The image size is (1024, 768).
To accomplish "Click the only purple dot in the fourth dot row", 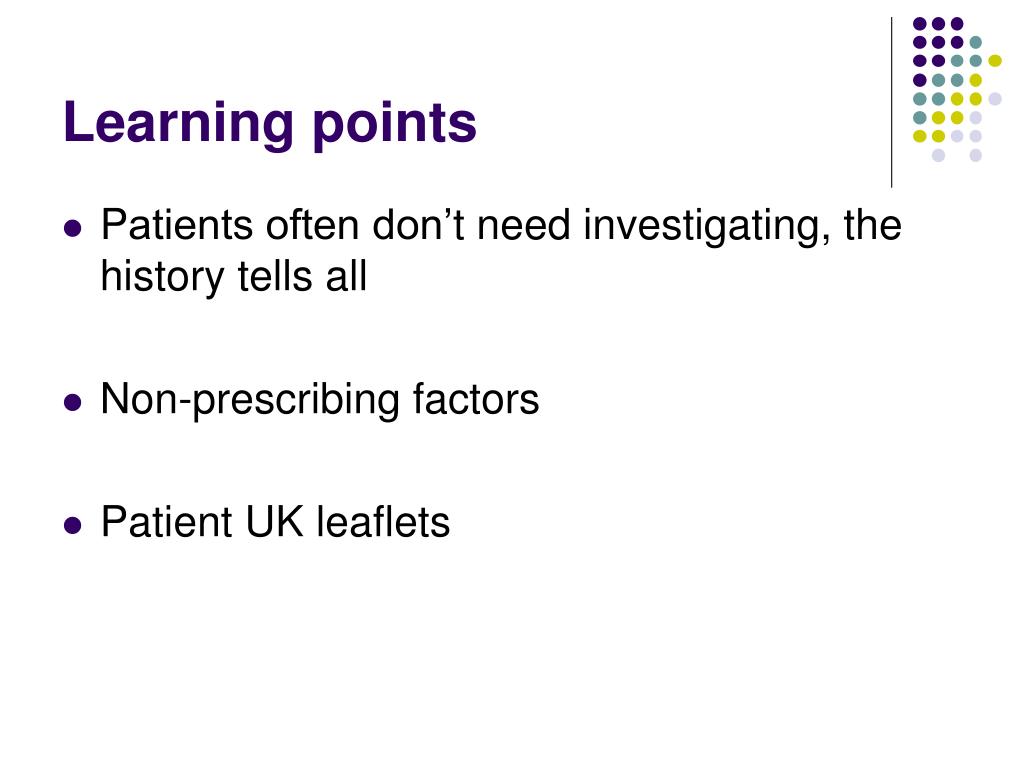I will 920,80.
